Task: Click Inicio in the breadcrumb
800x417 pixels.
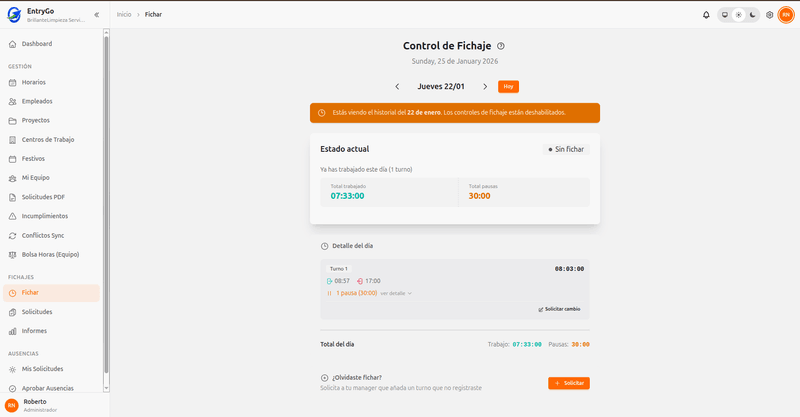Action: [124, 14]
